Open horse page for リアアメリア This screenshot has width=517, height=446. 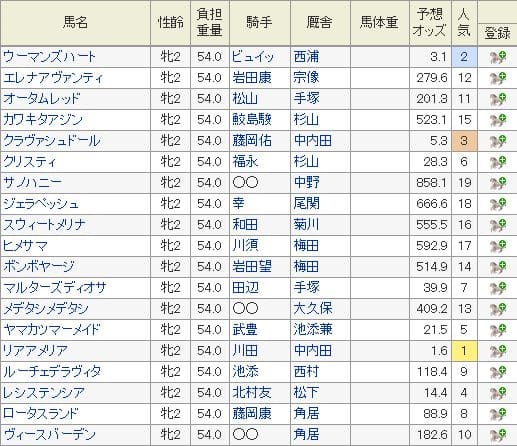(35, 351)
